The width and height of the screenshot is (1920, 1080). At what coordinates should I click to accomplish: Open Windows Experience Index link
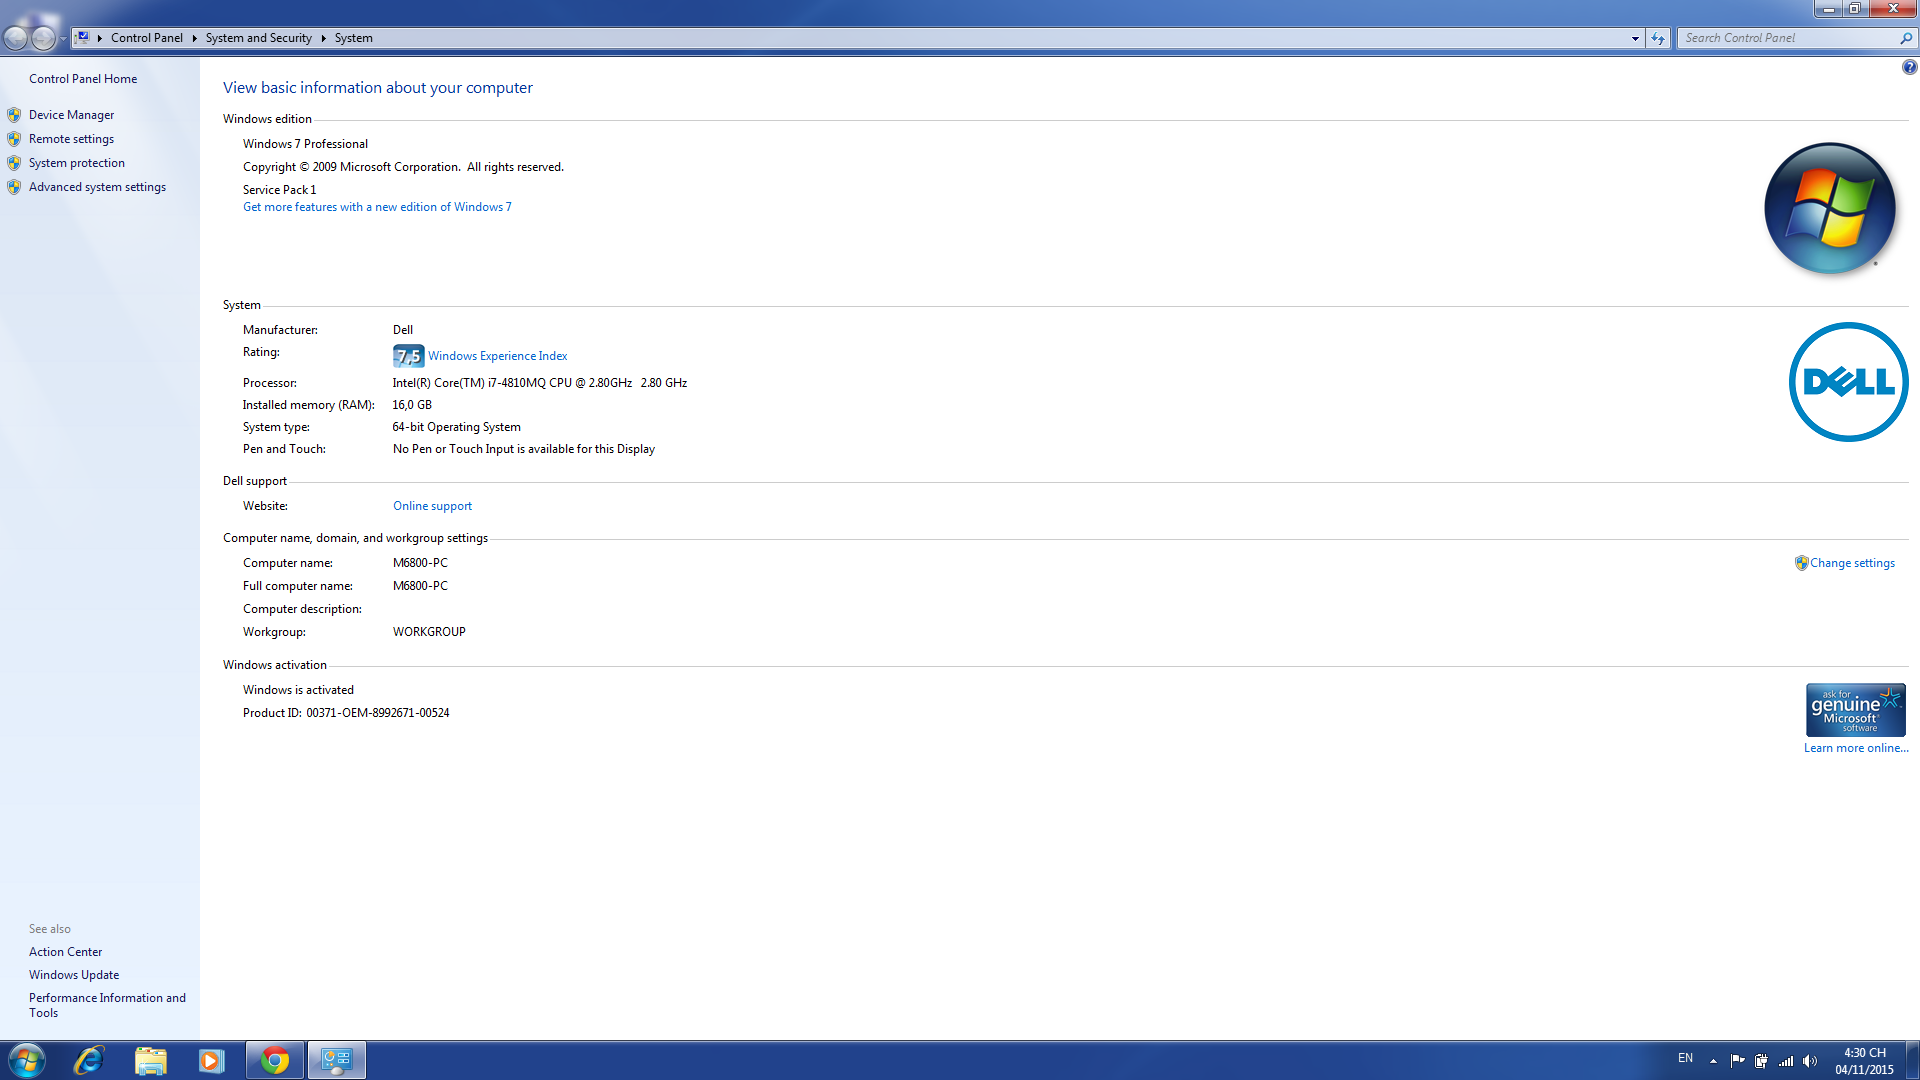(x=498, y=356)
